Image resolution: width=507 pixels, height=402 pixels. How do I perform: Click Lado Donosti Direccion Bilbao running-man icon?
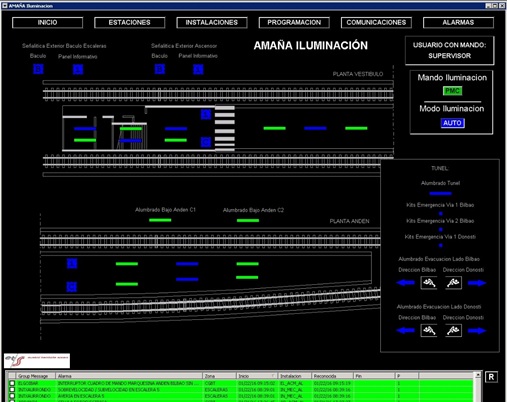[x=429, y=331]
